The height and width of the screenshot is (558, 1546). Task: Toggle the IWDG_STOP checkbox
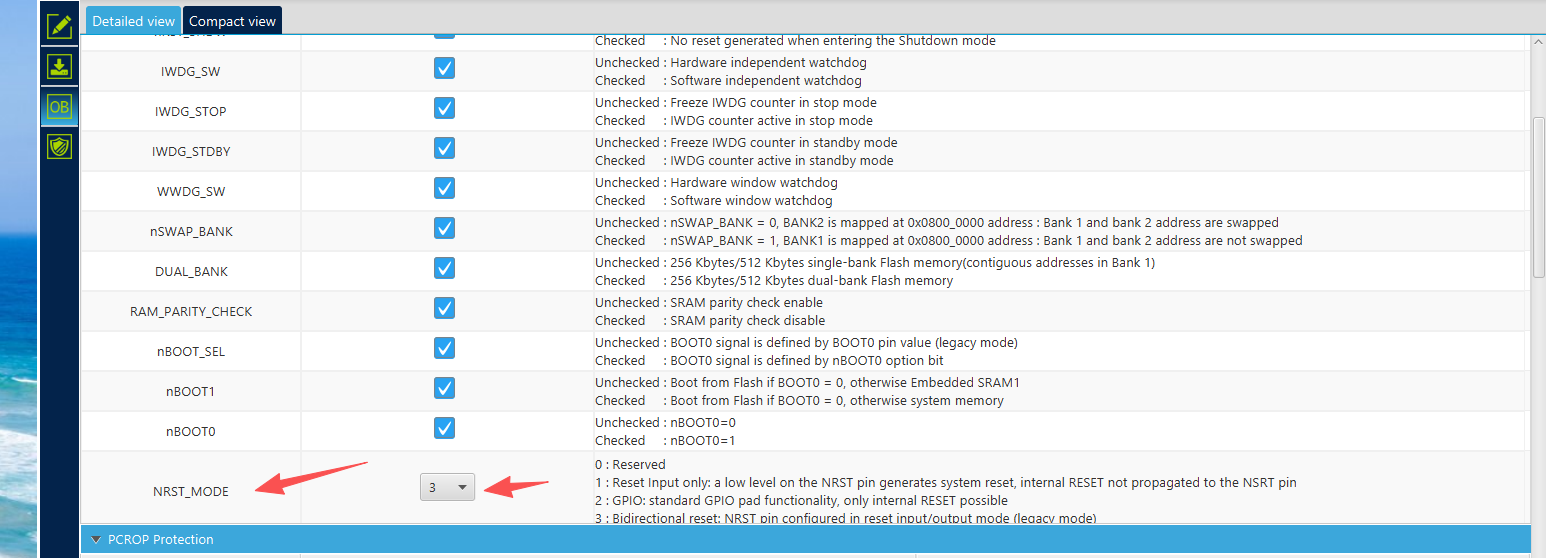pos(445,108)
